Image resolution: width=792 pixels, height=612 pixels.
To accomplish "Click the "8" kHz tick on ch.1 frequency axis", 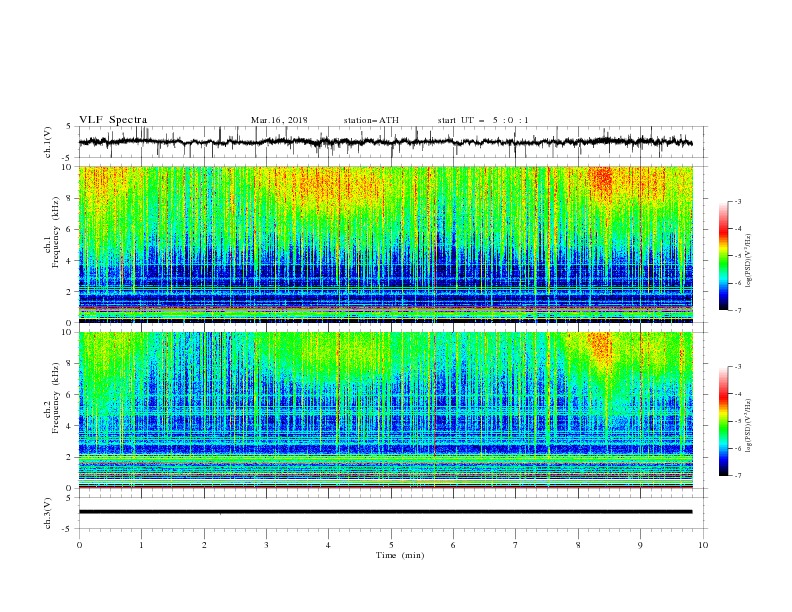I will coord(70,198).
